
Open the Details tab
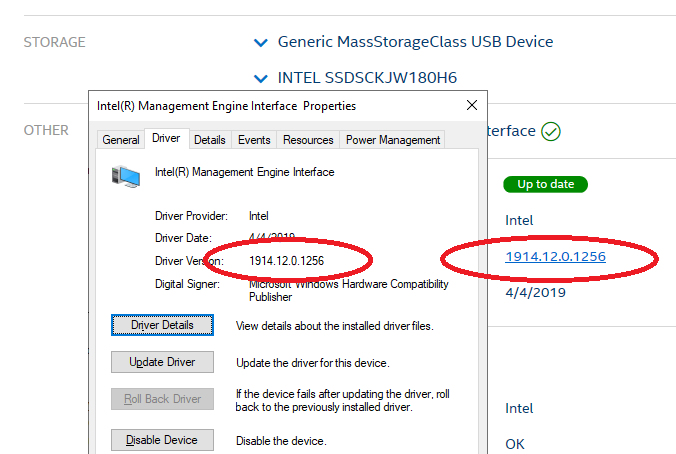point(209,140)
